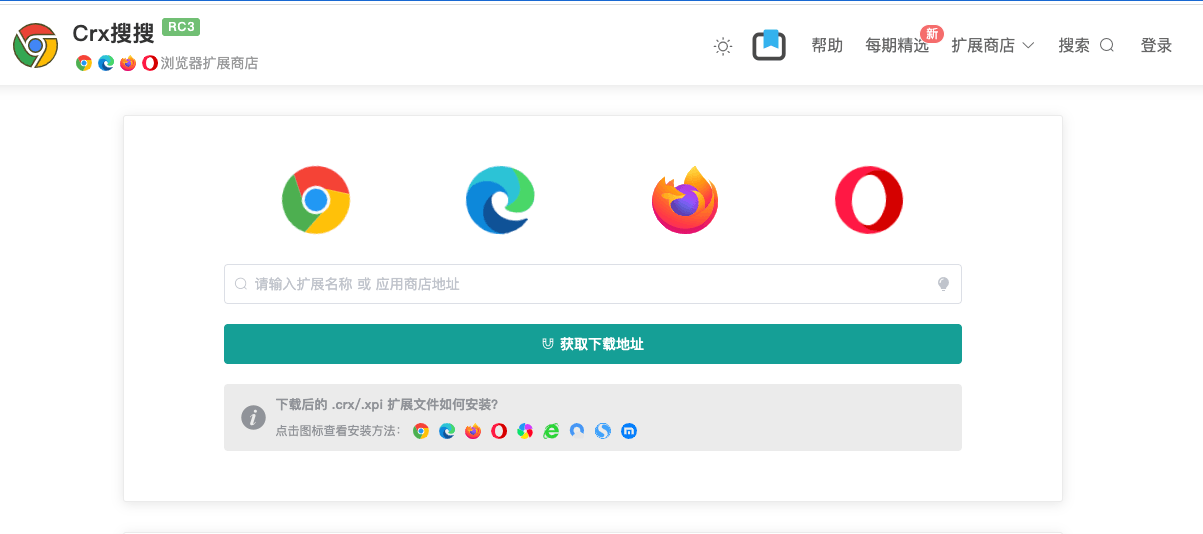This screenshot has height=534, width=1203.
Task: Click the 浏览器扩展商店 subtitle text
Action: point(209,63)
